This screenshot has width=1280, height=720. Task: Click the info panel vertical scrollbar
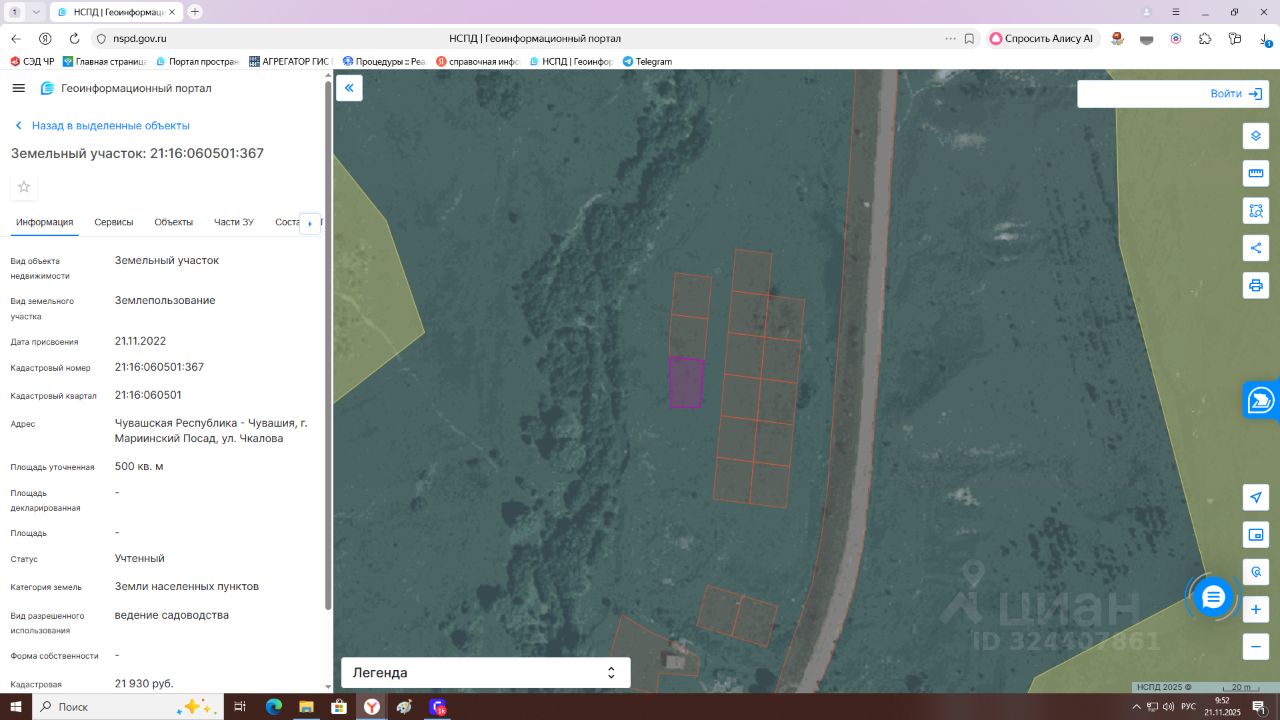click(328, 345)
